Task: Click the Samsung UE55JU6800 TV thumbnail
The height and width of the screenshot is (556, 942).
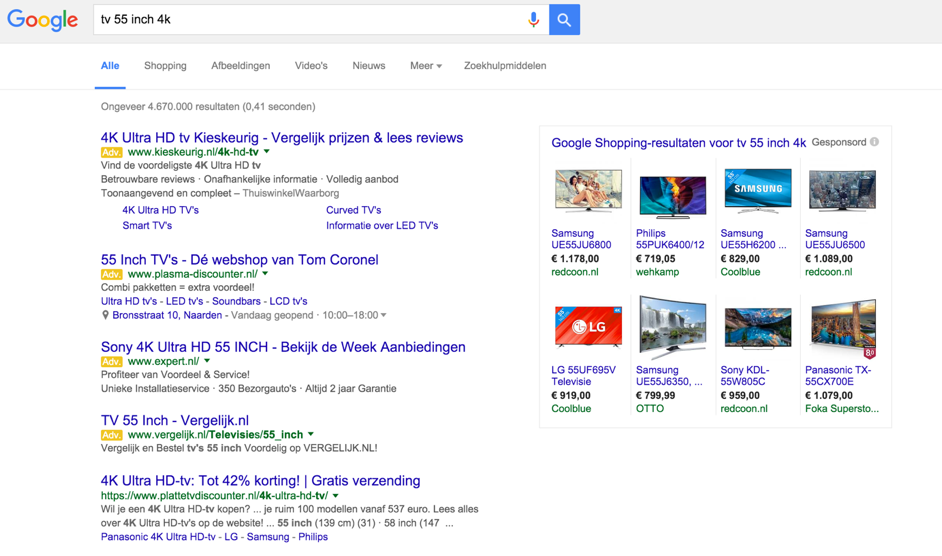Action: pos(588,191)
